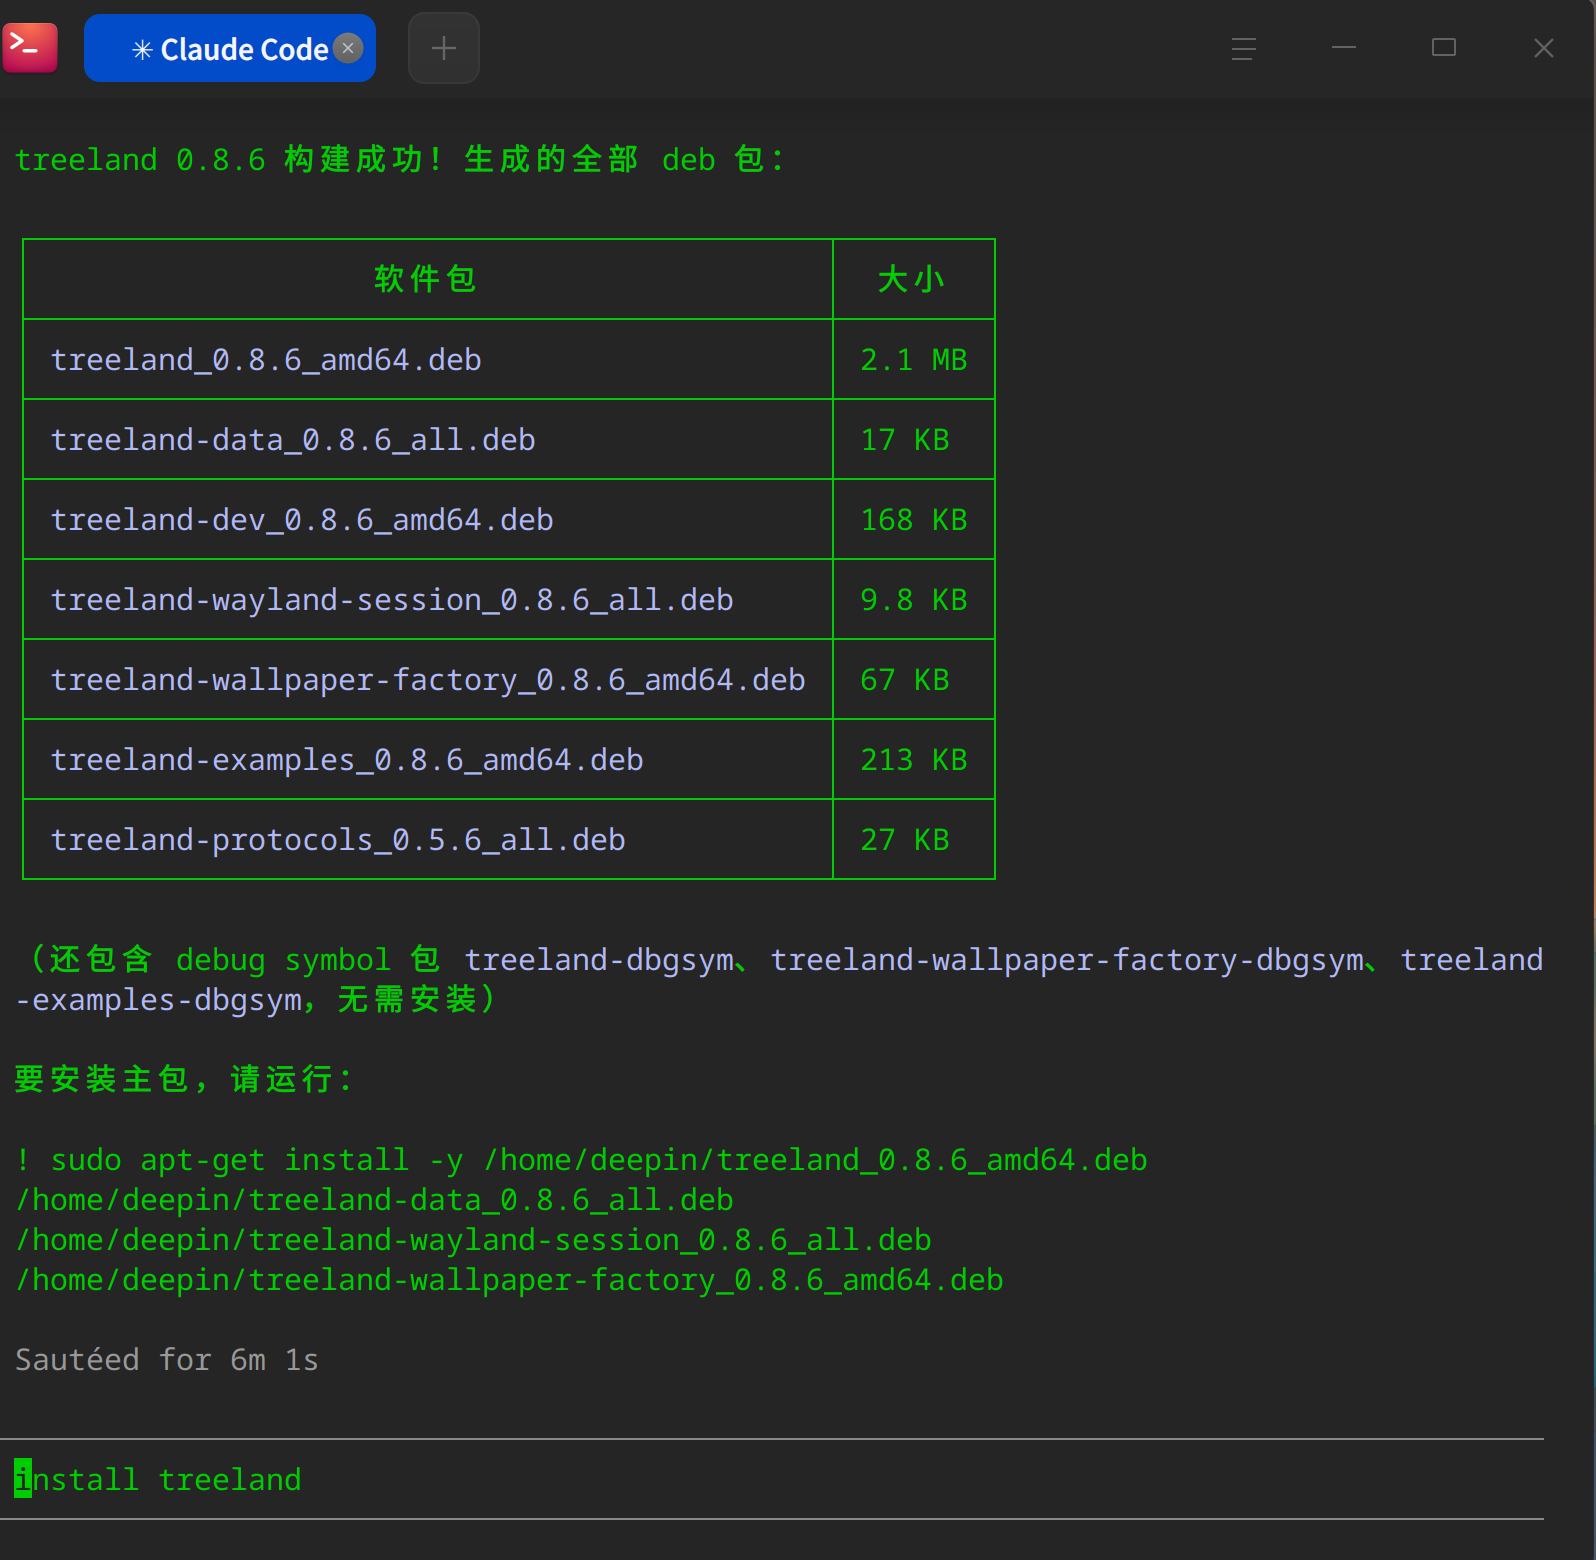The width and height of the screenshot is (1596, 1560).
Task: Maximize the terminal window
Action: click(x=1444, y=48)
